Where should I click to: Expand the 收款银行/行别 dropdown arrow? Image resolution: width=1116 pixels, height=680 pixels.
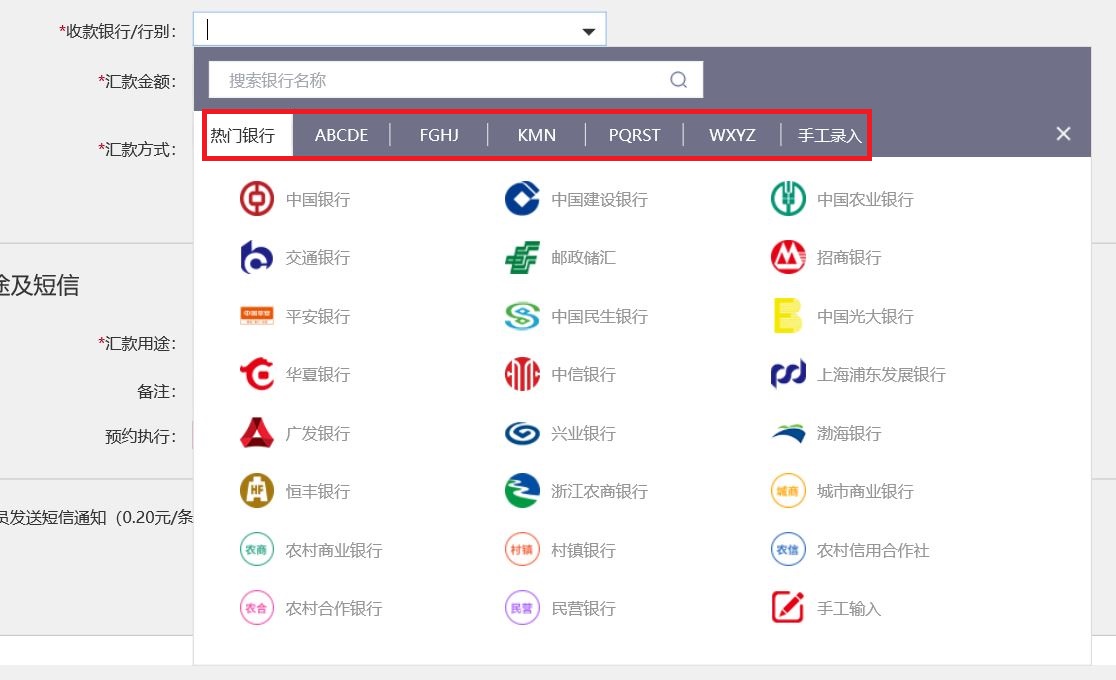click(589, 31)
